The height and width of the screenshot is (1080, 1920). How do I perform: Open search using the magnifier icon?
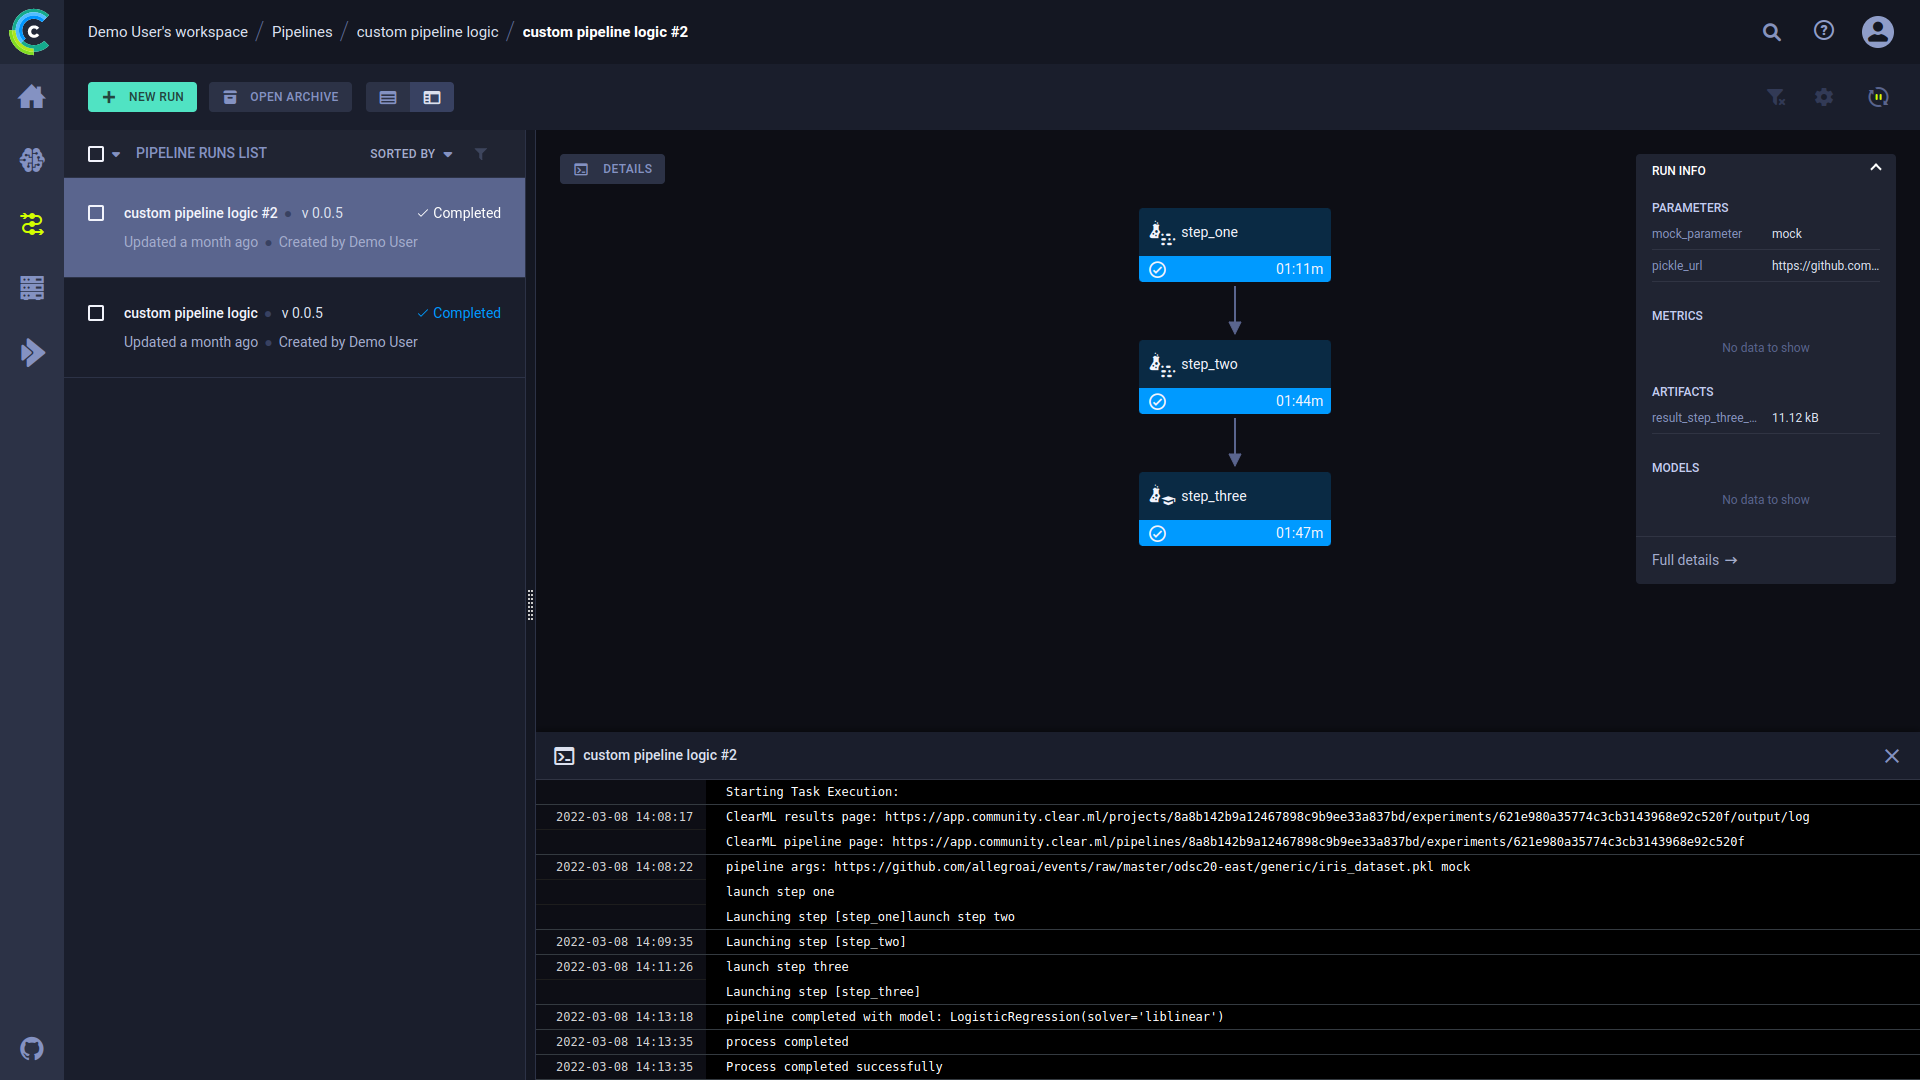[x=1771, y=32]
